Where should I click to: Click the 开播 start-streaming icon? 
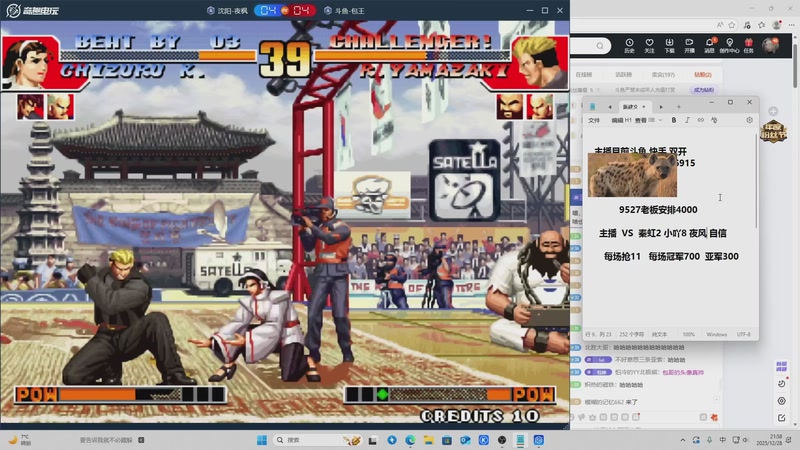click(x=689, y=45)
